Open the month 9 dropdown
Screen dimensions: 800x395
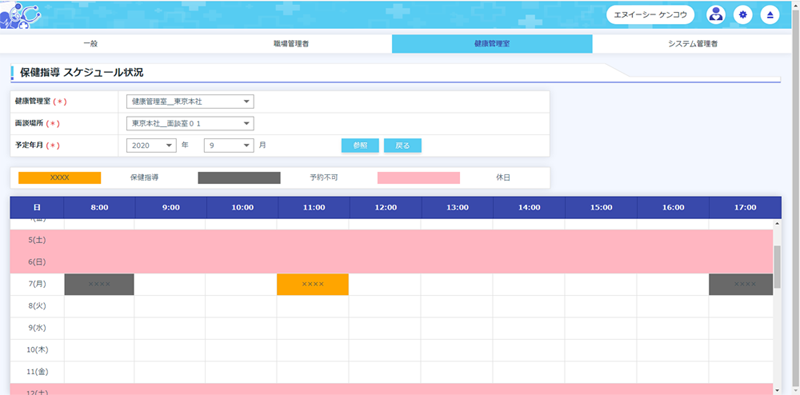(x=229, y=145)
